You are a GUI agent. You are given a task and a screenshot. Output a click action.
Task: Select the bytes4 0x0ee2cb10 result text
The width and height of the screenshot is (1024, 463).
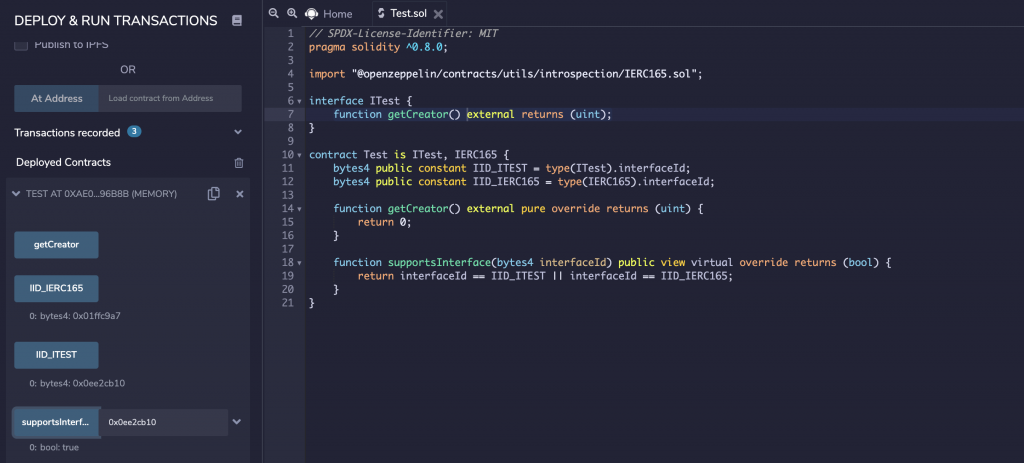pyautogui.click(x=77, y=383)
